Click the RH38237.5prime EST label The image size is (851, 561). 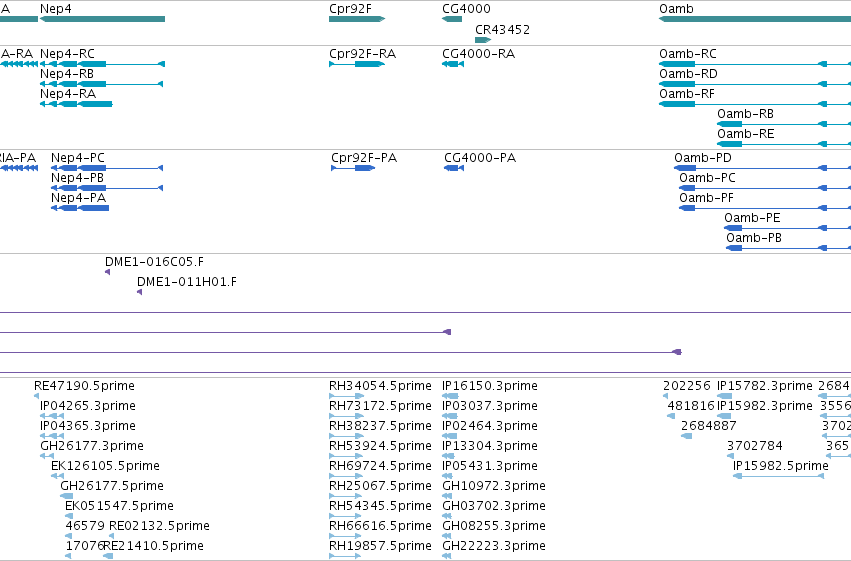380,426
